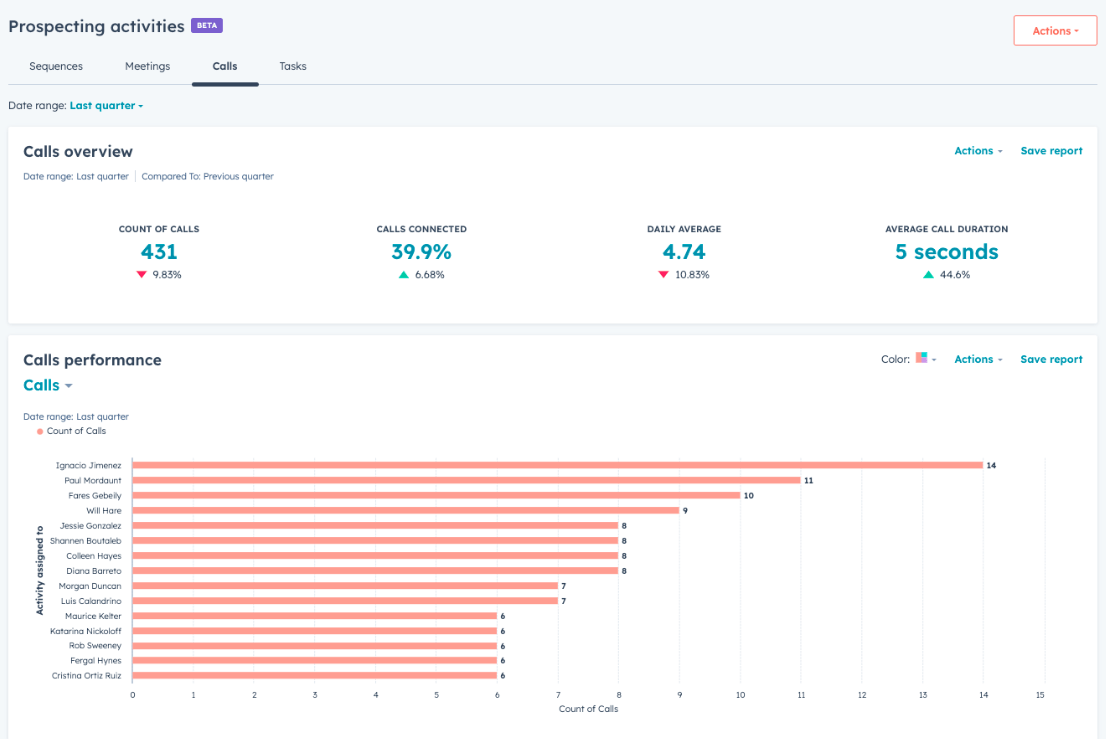Save report for Calls performance

[x=1051, y=359]
